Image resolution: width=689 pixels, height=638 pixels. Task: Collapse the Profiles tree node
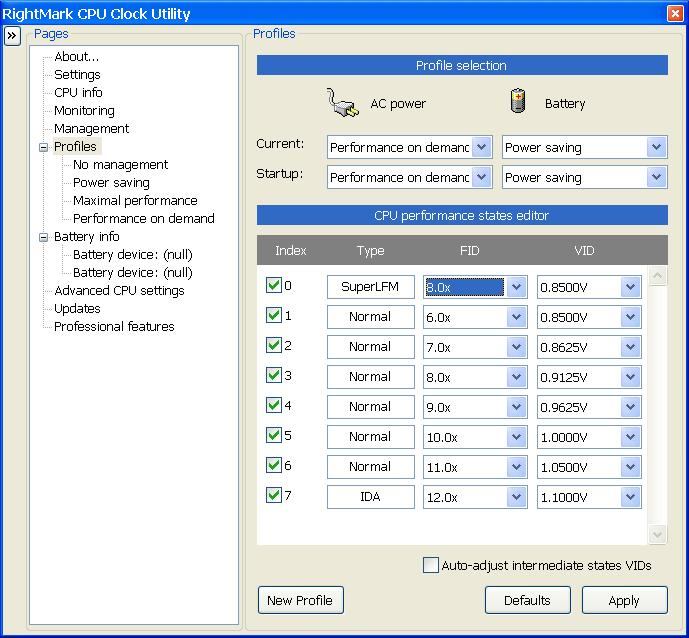coord(43,147)
